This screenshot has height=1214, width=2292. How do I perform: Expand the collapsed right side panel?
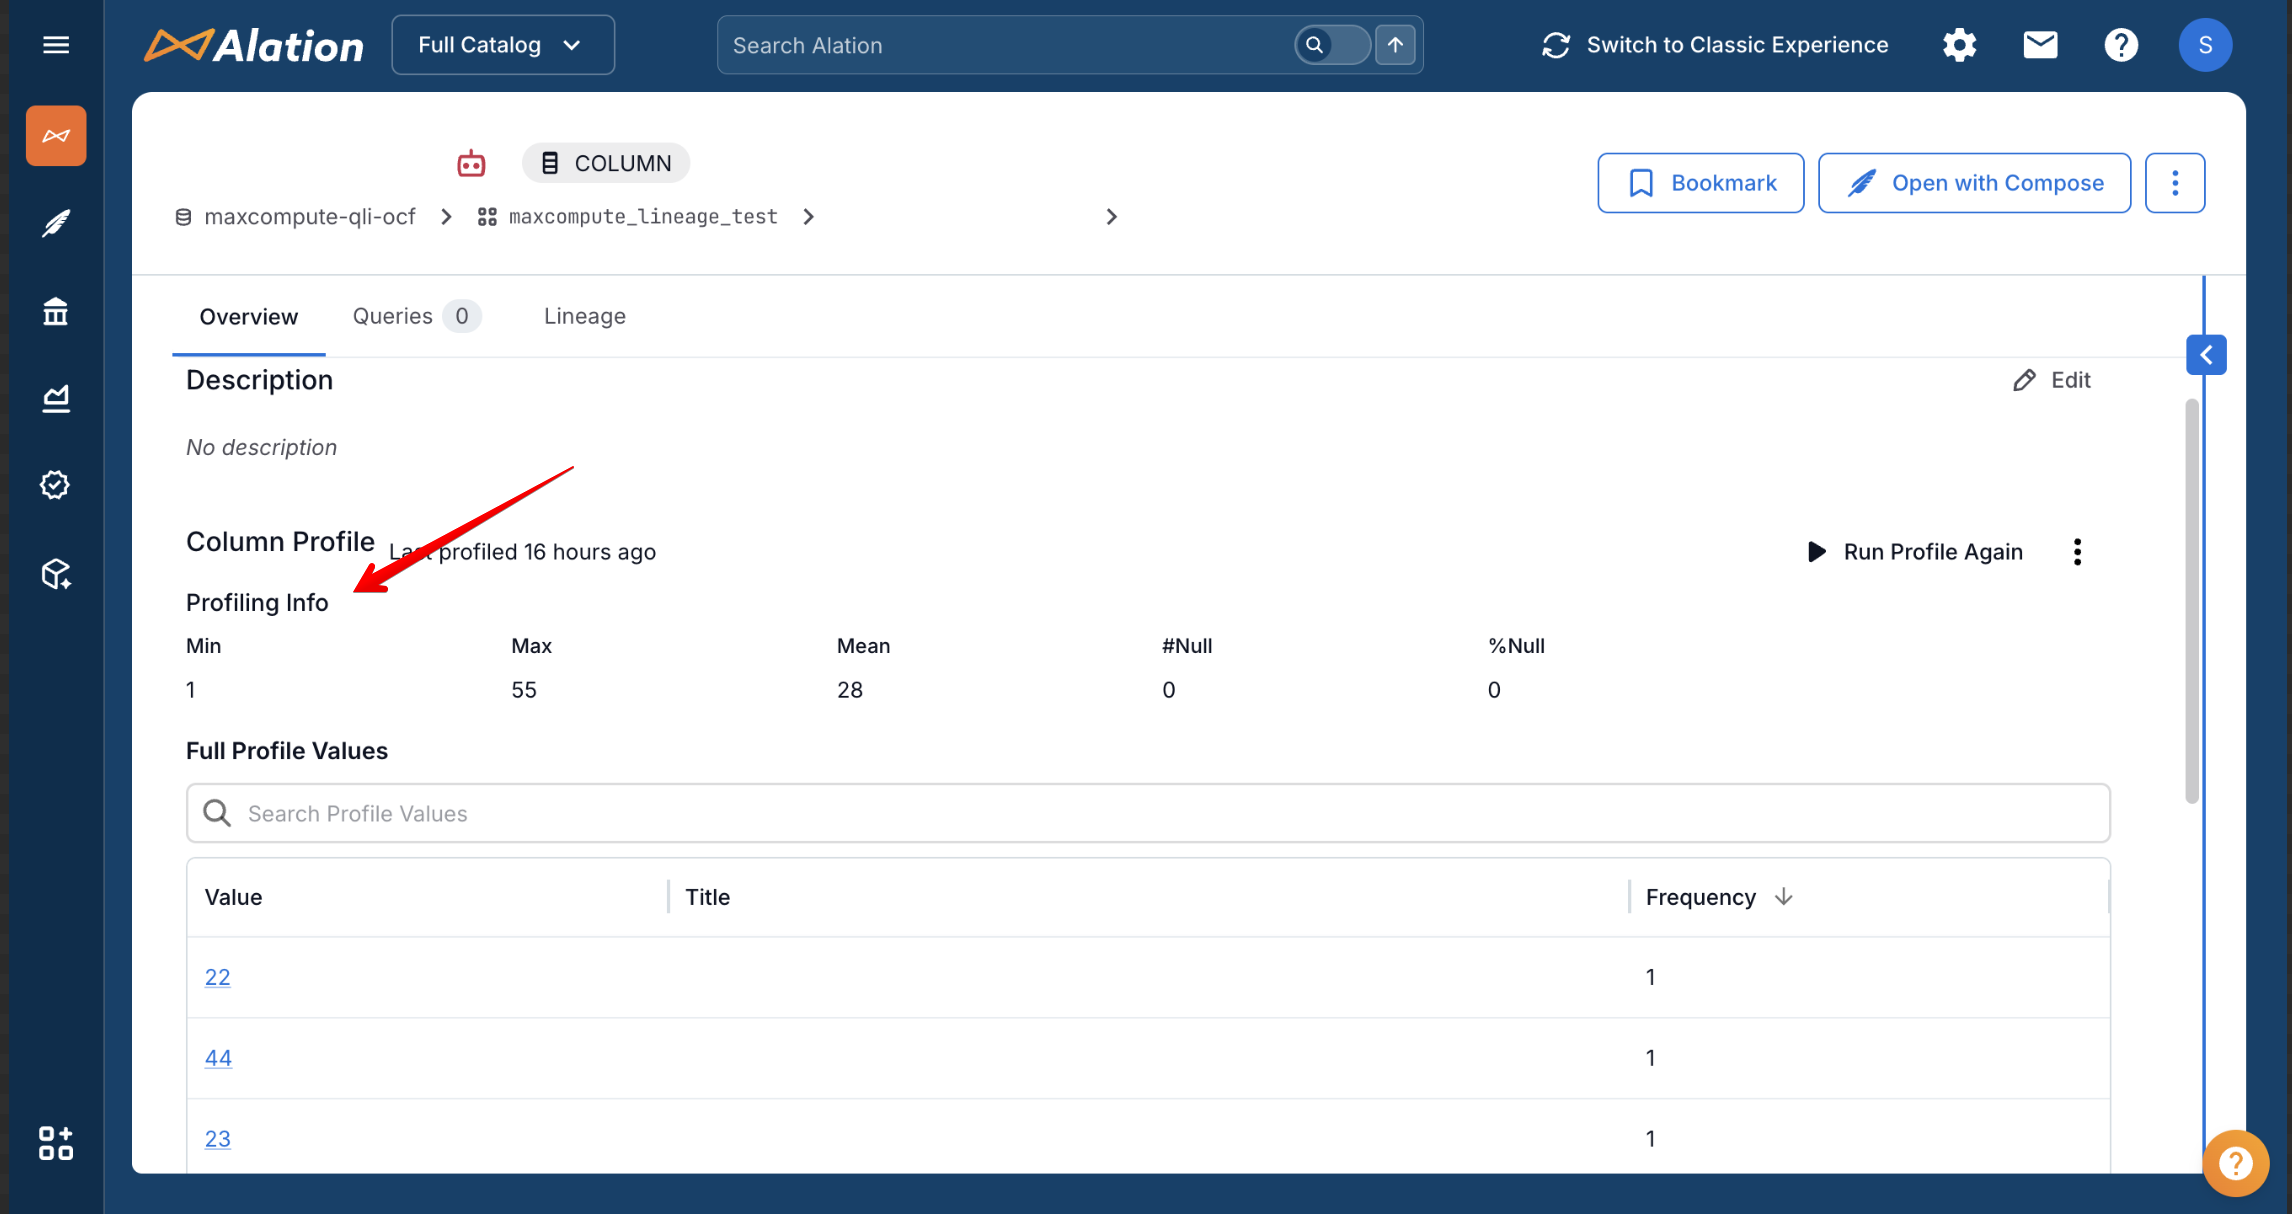[2206, 355]
